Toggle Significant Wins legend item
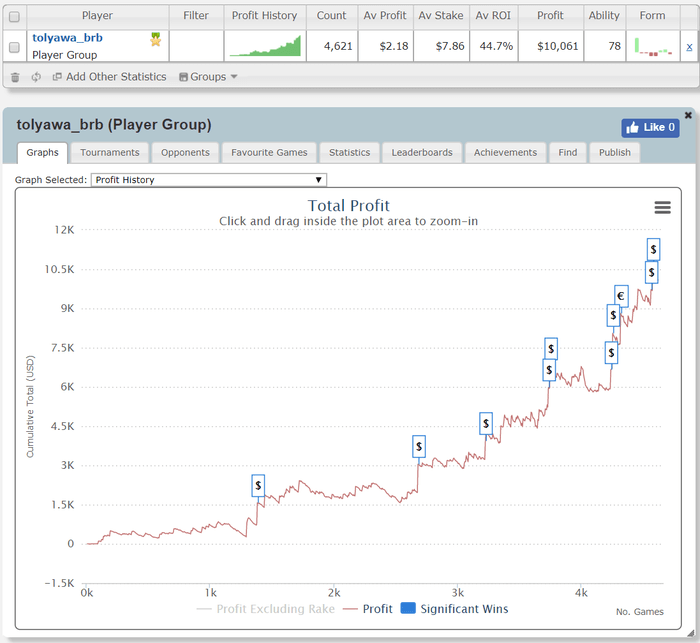The image size is (700, 643). (x=453, y=608)
